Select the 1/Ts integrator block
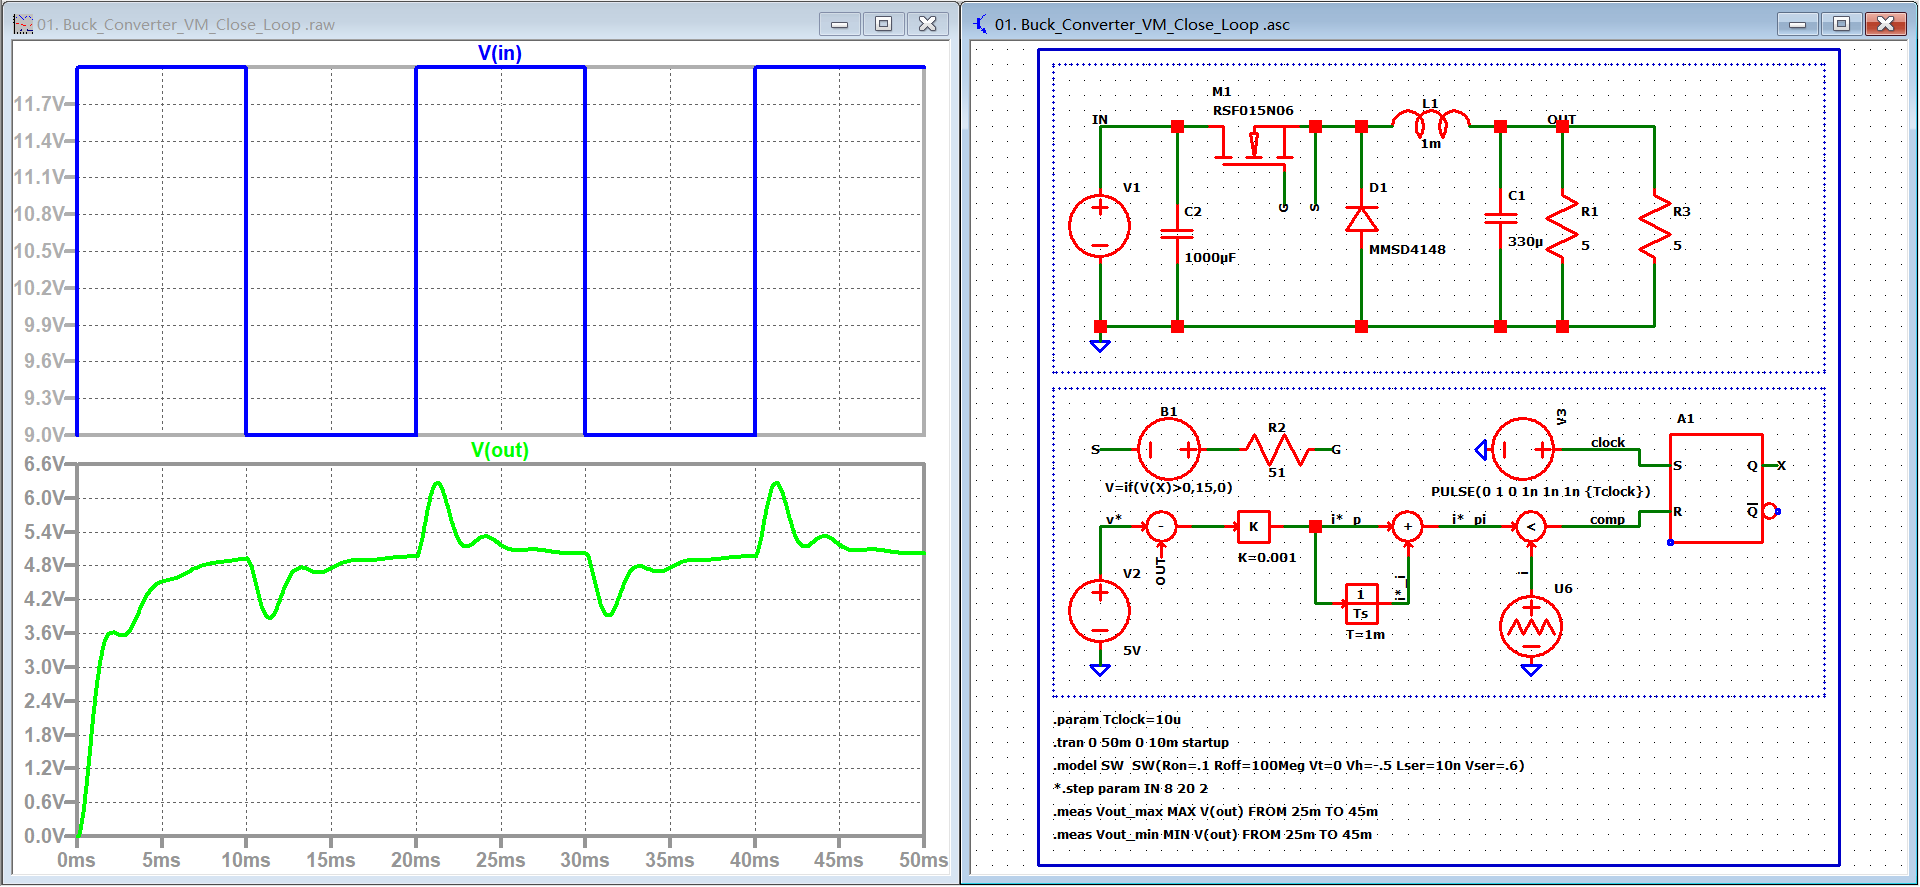1920x887 pixels. click(x=1361, y=603)
